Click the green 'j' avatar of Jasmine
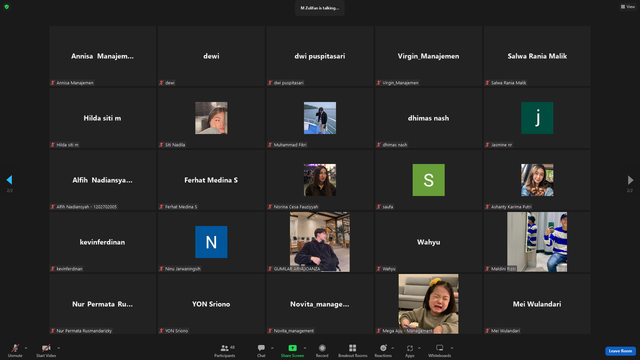The image size is (640, 360). point(537,118)
